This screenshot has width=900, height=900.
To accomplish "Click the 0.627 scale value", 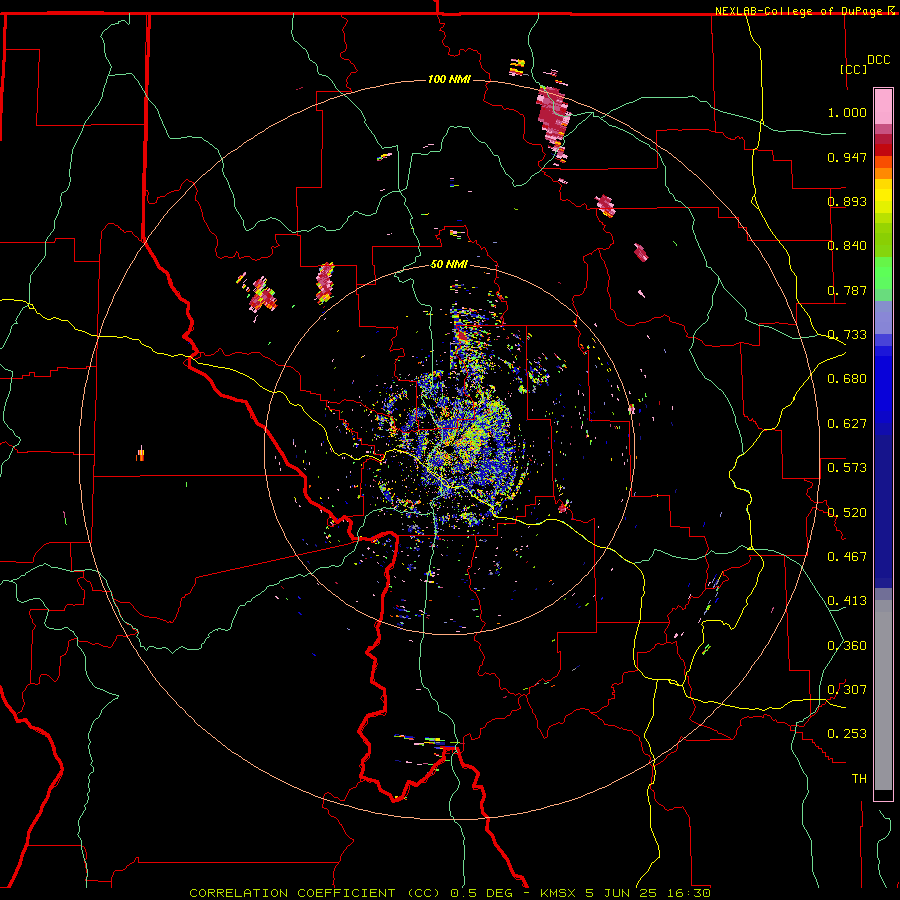I will tap(847, 424).
